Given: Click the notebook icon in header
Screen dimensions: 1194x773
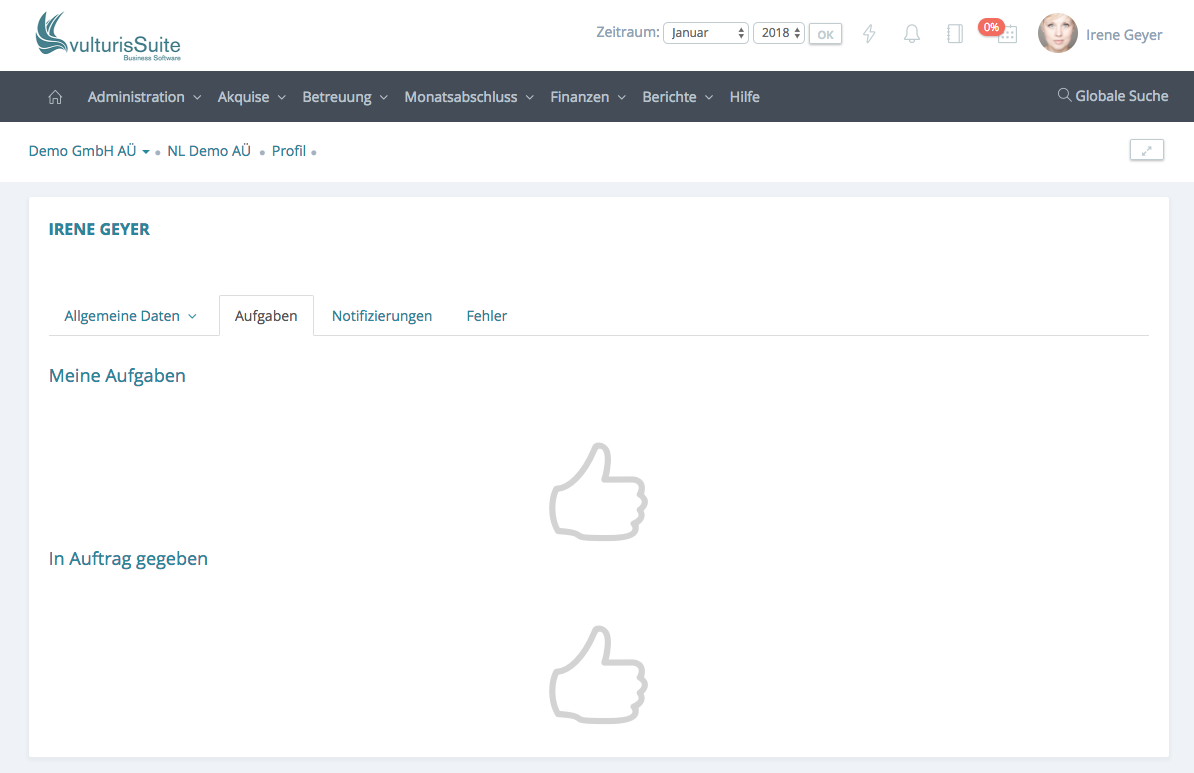Looking at the screenshot, I should coord(954,34).
